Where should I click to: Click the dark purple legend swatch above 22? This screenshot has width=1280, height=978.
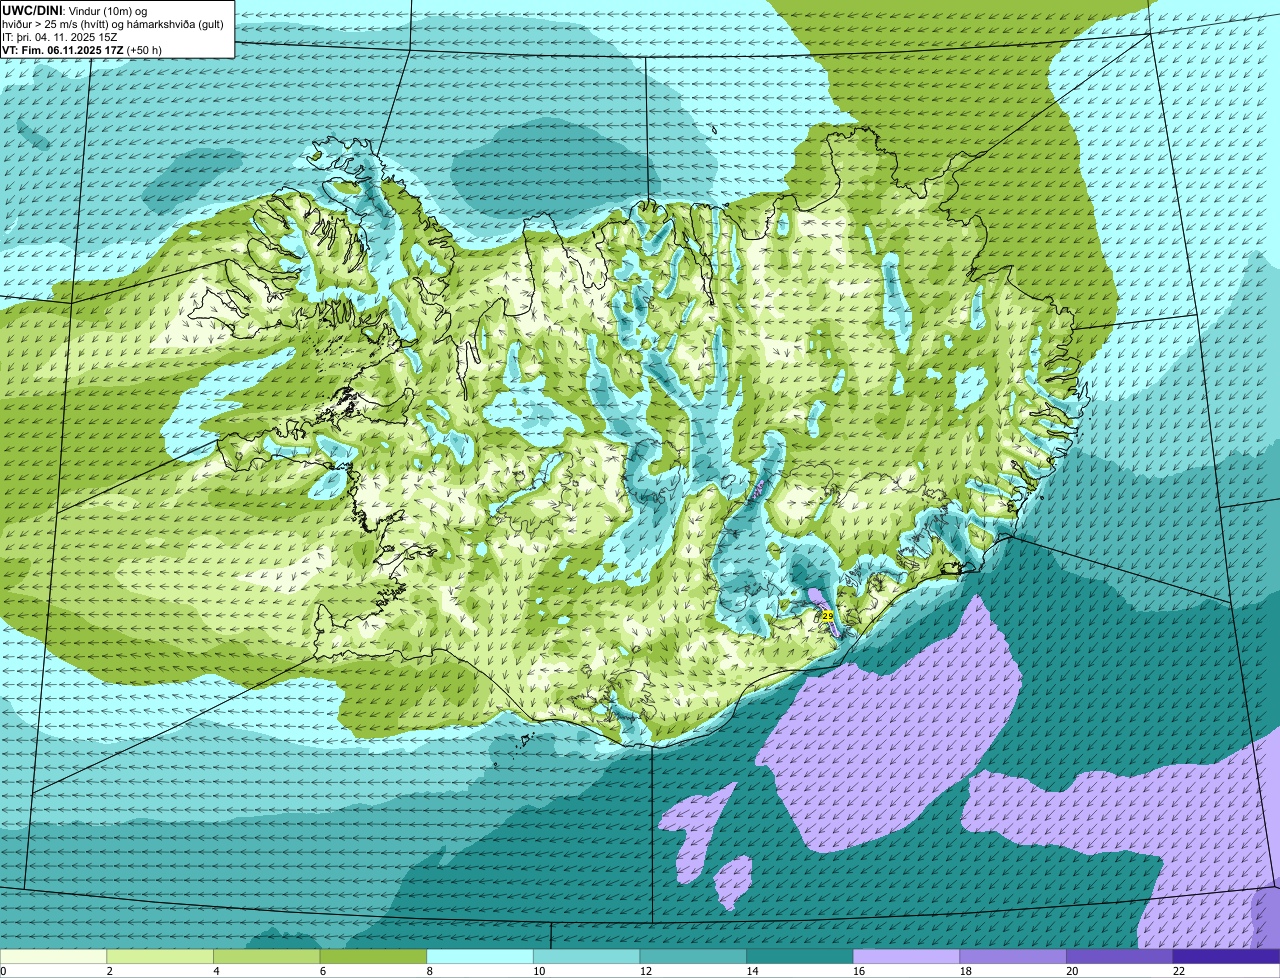[1226, 956]
